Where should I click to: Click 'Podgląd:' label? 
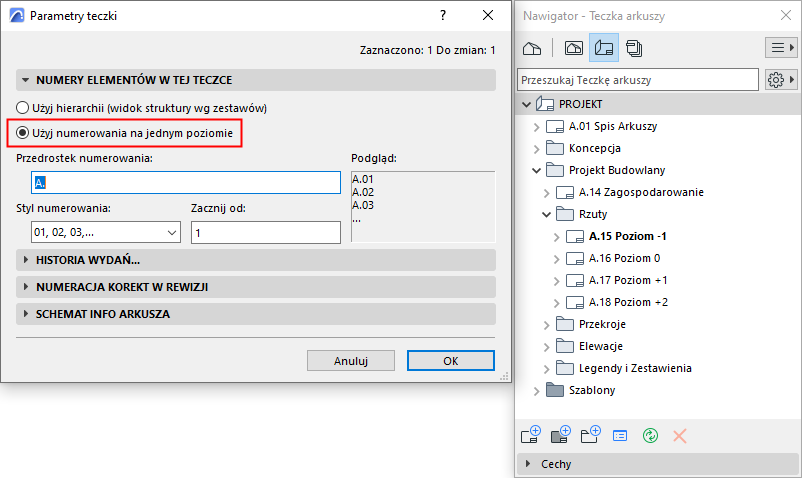(374, 158)
